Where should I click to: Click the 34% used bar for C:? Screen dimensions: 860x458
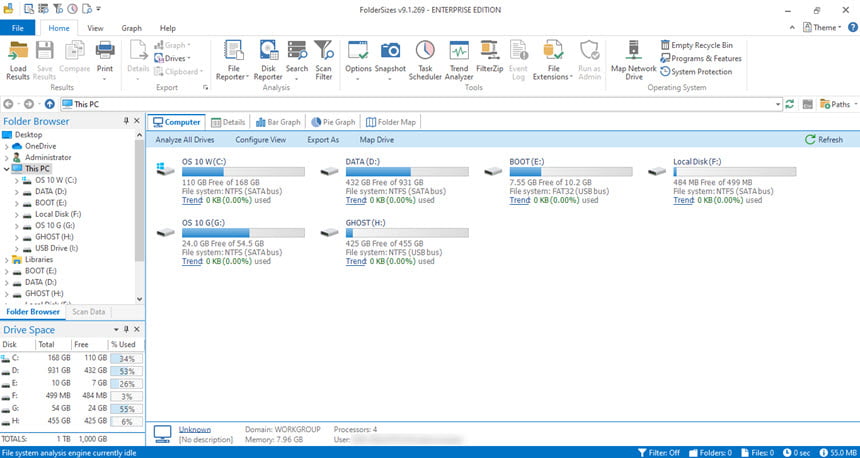pyautogui.click(x=126, y=358)
